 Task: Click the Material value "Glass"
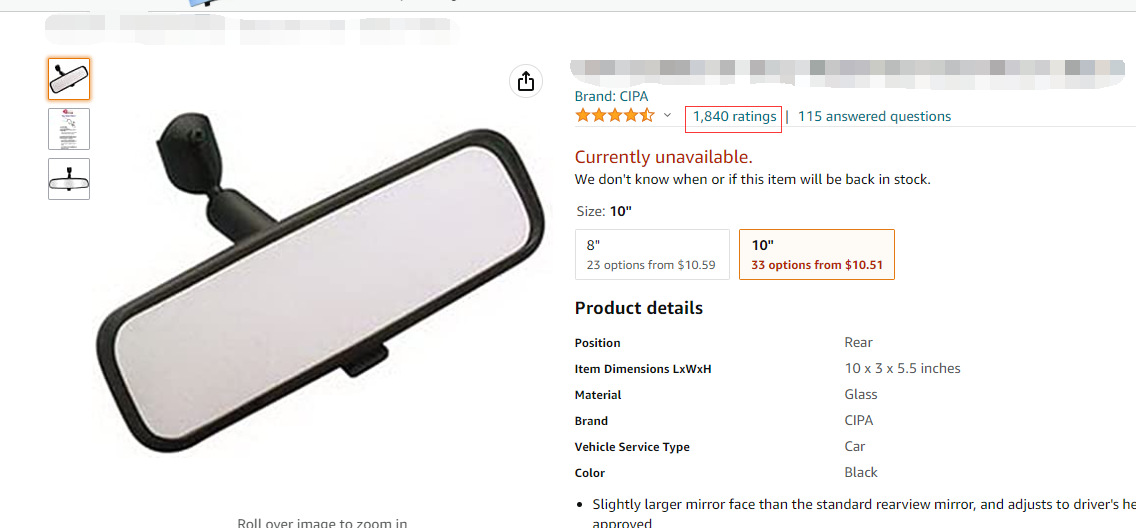click(860, 395)
